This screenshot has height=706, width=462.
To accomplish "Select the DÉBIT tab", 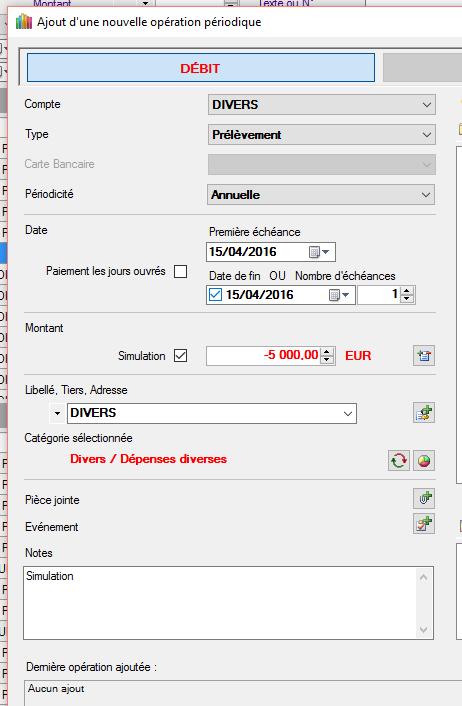I will point(201,68).
